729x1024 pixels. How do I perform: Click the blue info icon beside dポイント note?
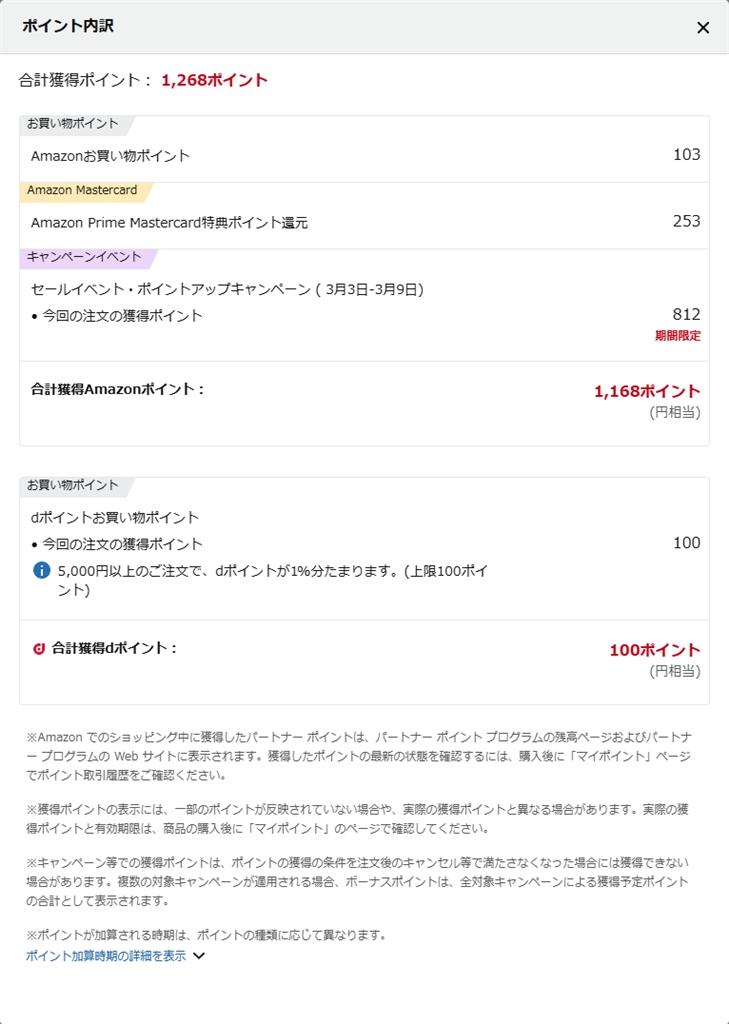click(41, 570)
